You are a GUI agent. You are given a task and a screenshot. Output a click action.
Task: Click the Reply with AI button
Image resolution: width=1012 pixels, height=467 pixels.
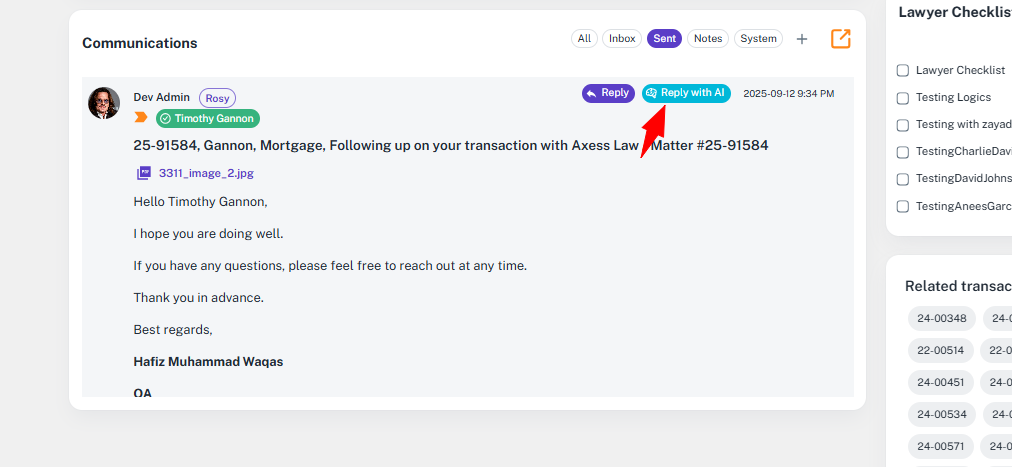[686, 93]
